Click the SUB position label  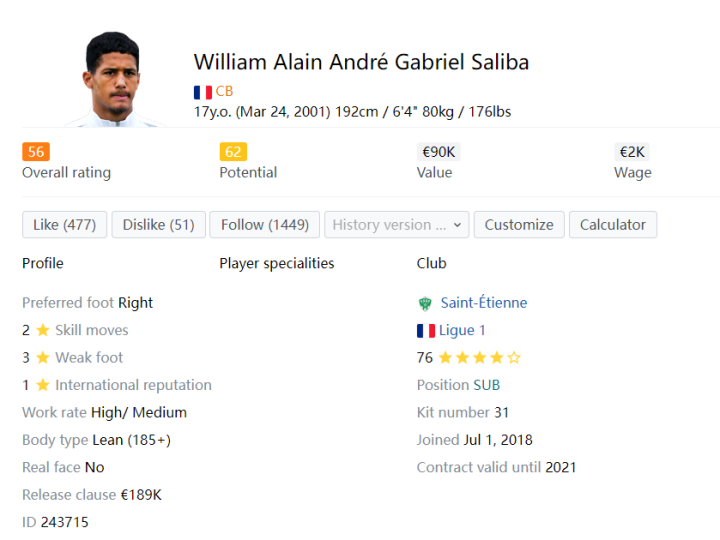tap(487, 385)
